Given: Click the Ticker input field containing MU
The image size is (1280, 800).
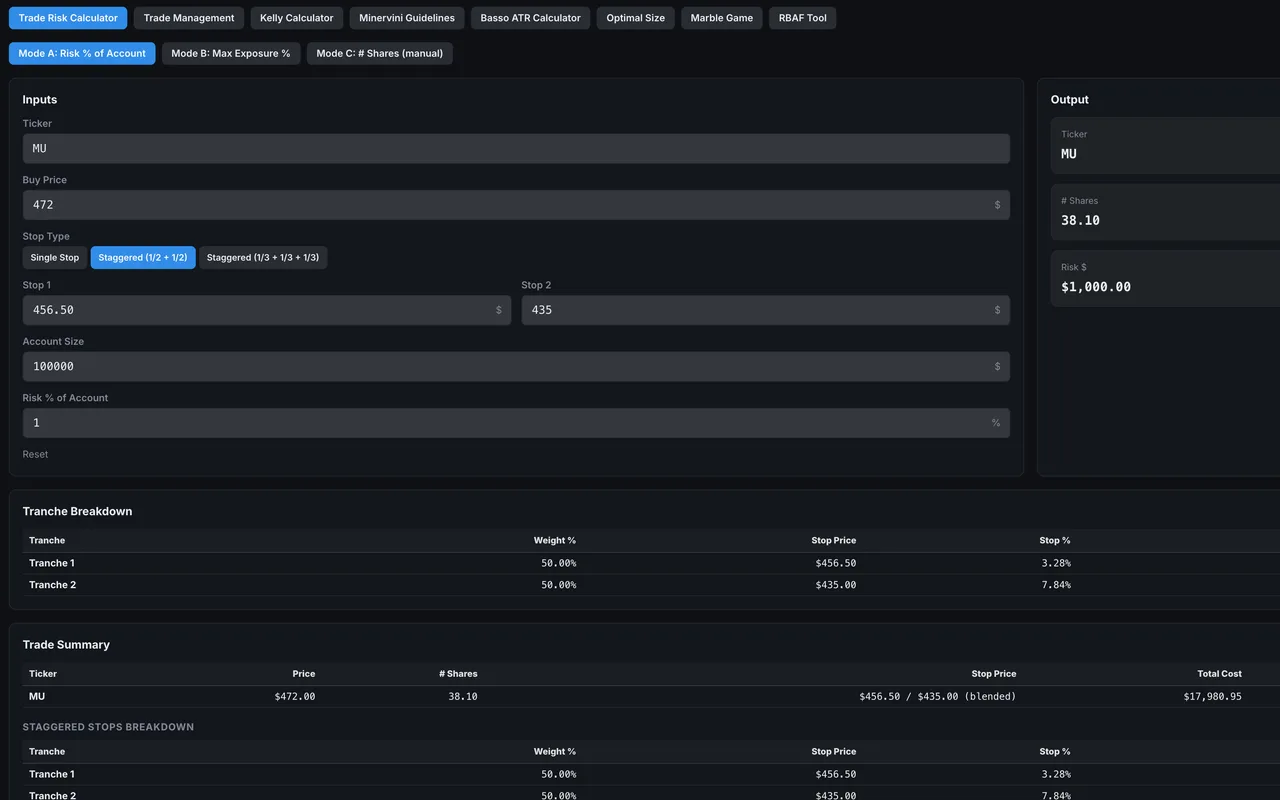Looking at the screenshot, I should tap(516, 149).
